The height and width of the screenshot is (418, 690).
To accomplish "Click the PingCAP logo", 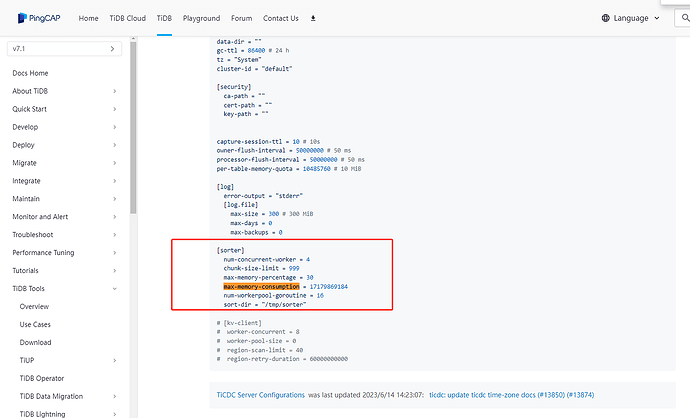I will pos(39,18).
